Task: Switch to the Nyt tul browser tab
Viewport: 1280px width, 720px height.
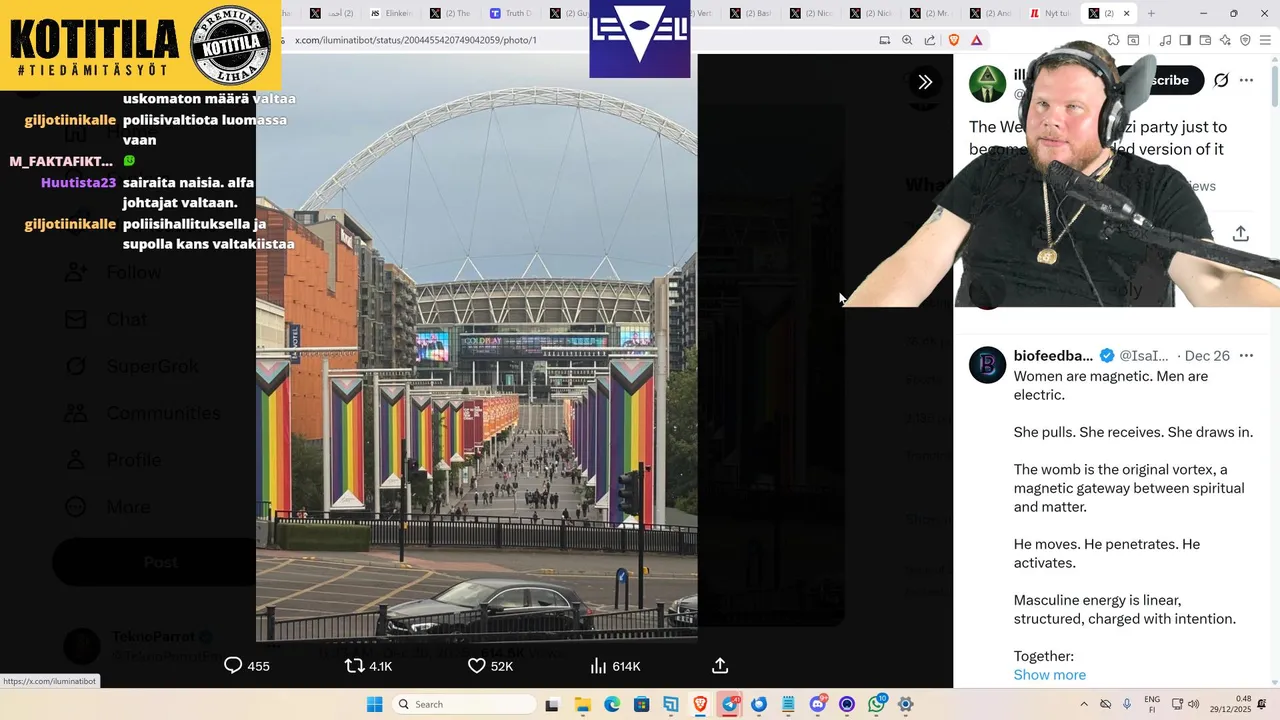Action: 1051,13
